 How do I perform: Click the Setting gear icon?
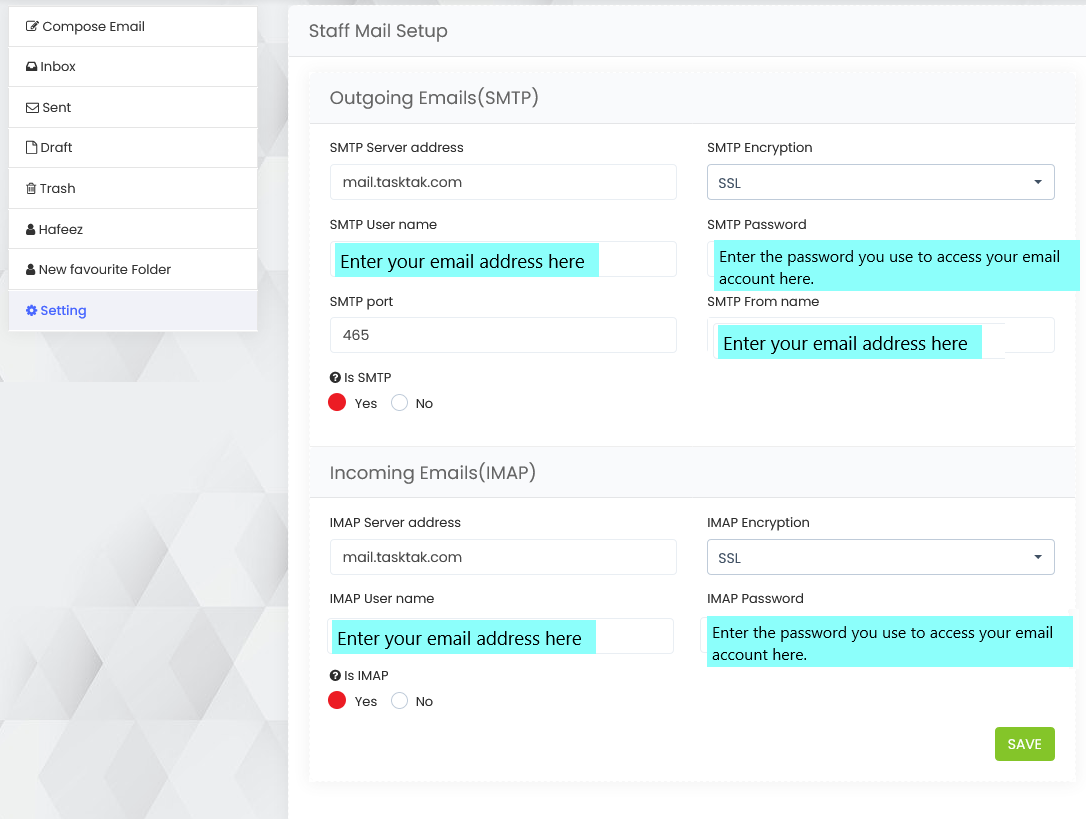31,311
